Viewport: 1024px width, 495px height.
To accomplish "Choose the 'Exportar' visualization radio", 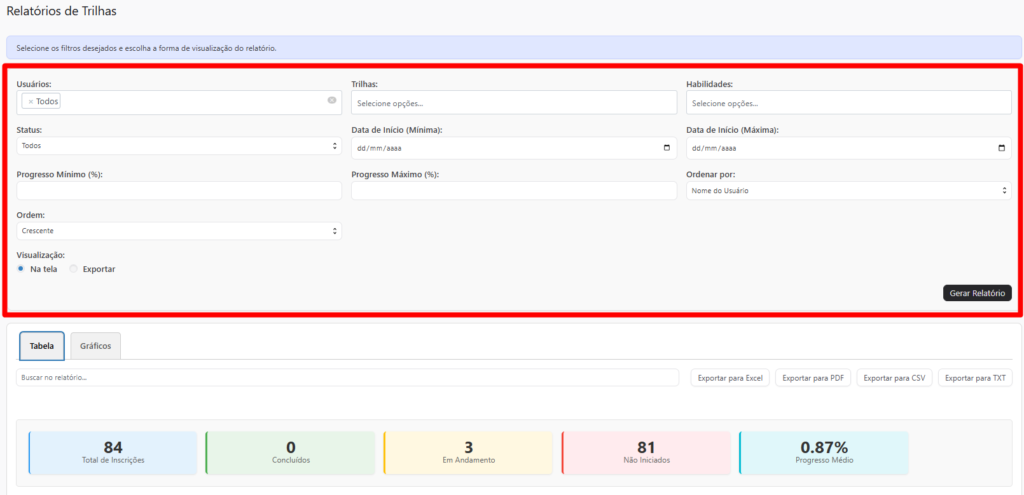I will [x=74, y=269].
